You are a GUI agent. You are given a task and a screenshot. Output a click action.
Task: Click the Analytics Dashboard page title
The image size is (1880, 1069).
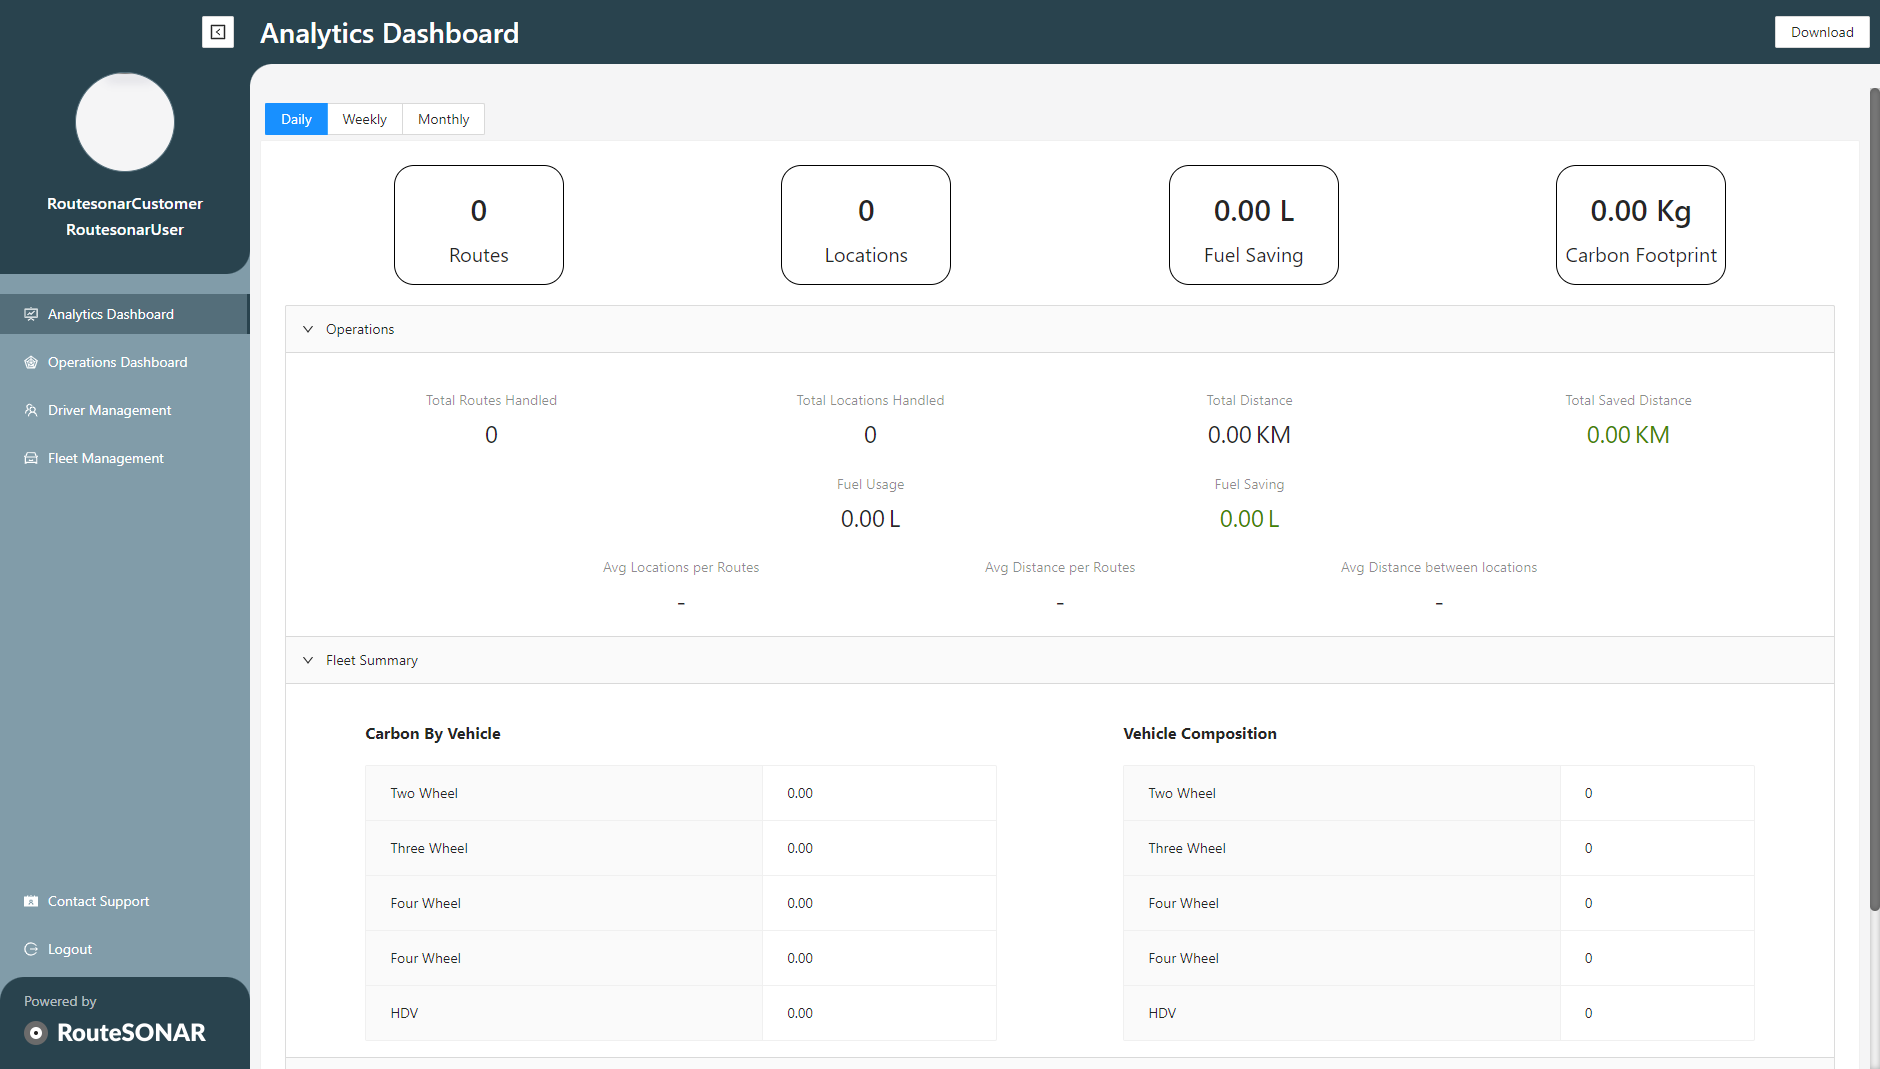click(389, 33)
